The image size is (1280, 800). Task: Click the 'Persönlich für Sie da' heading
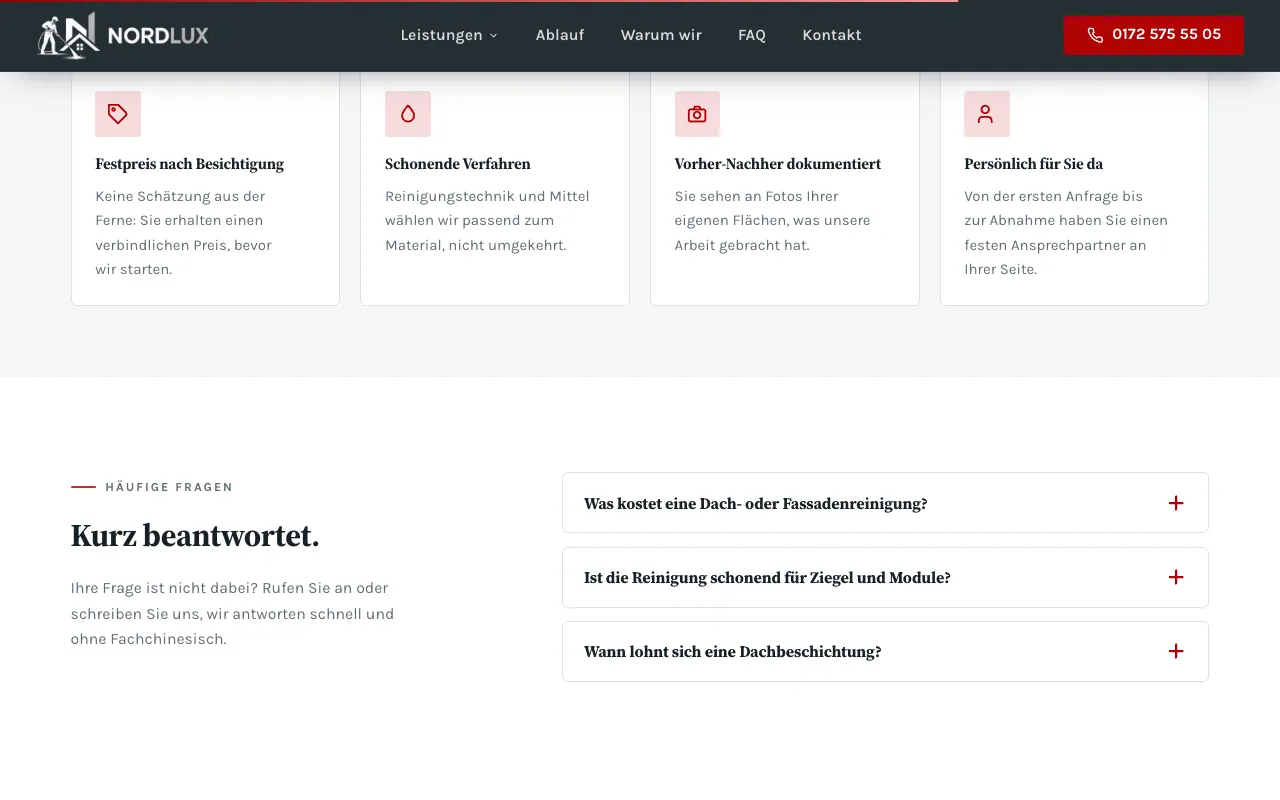tap(1034, 164)
